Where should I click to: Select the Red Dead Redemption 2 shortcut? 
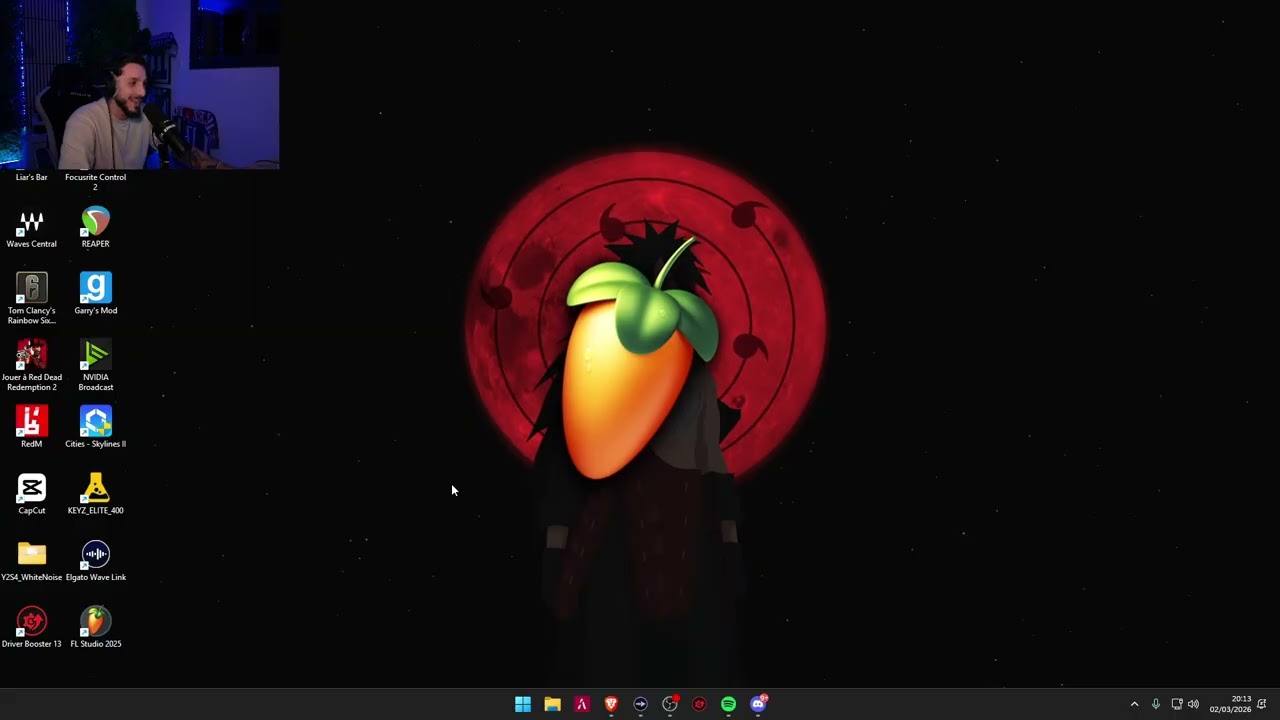(x=31, y=366)
